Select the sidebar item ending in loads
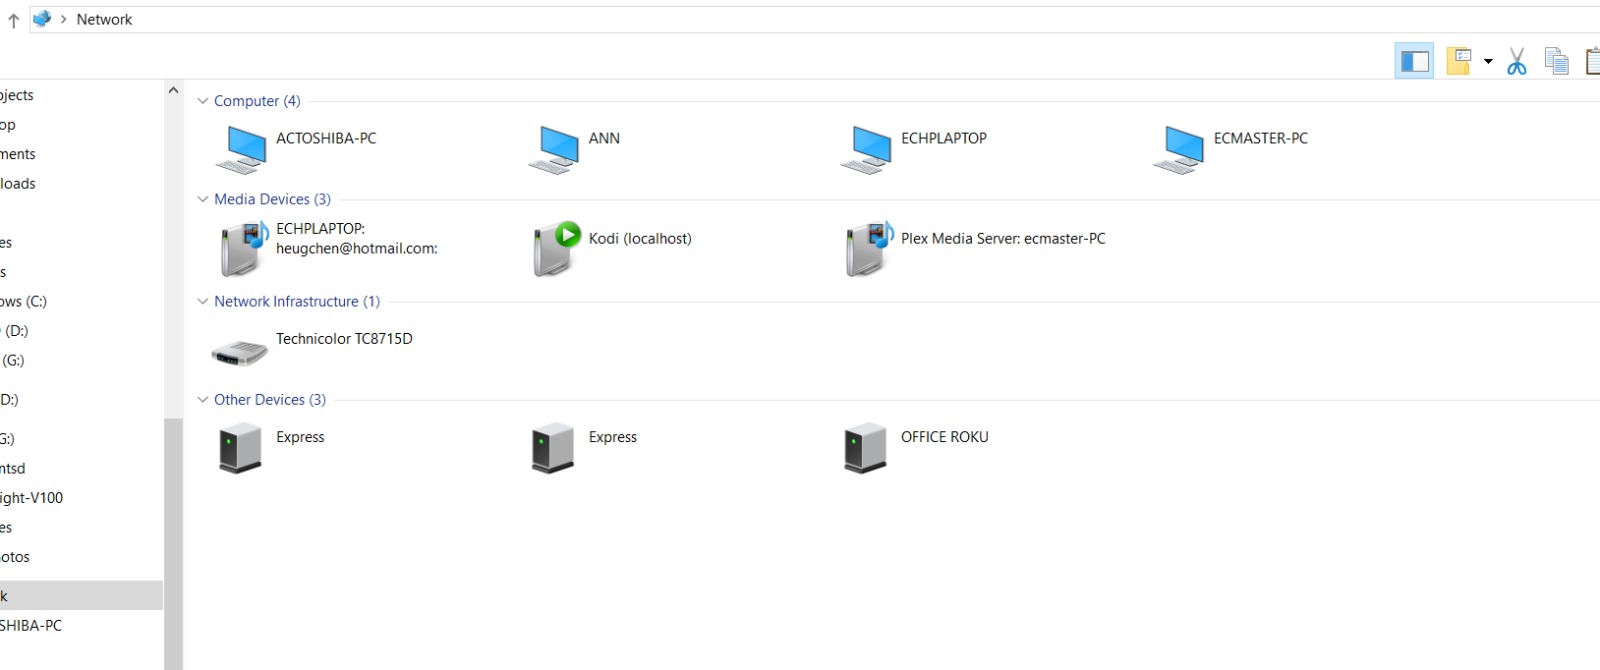This screenshot has width=1600, height=670. click(x=18, y=183)
